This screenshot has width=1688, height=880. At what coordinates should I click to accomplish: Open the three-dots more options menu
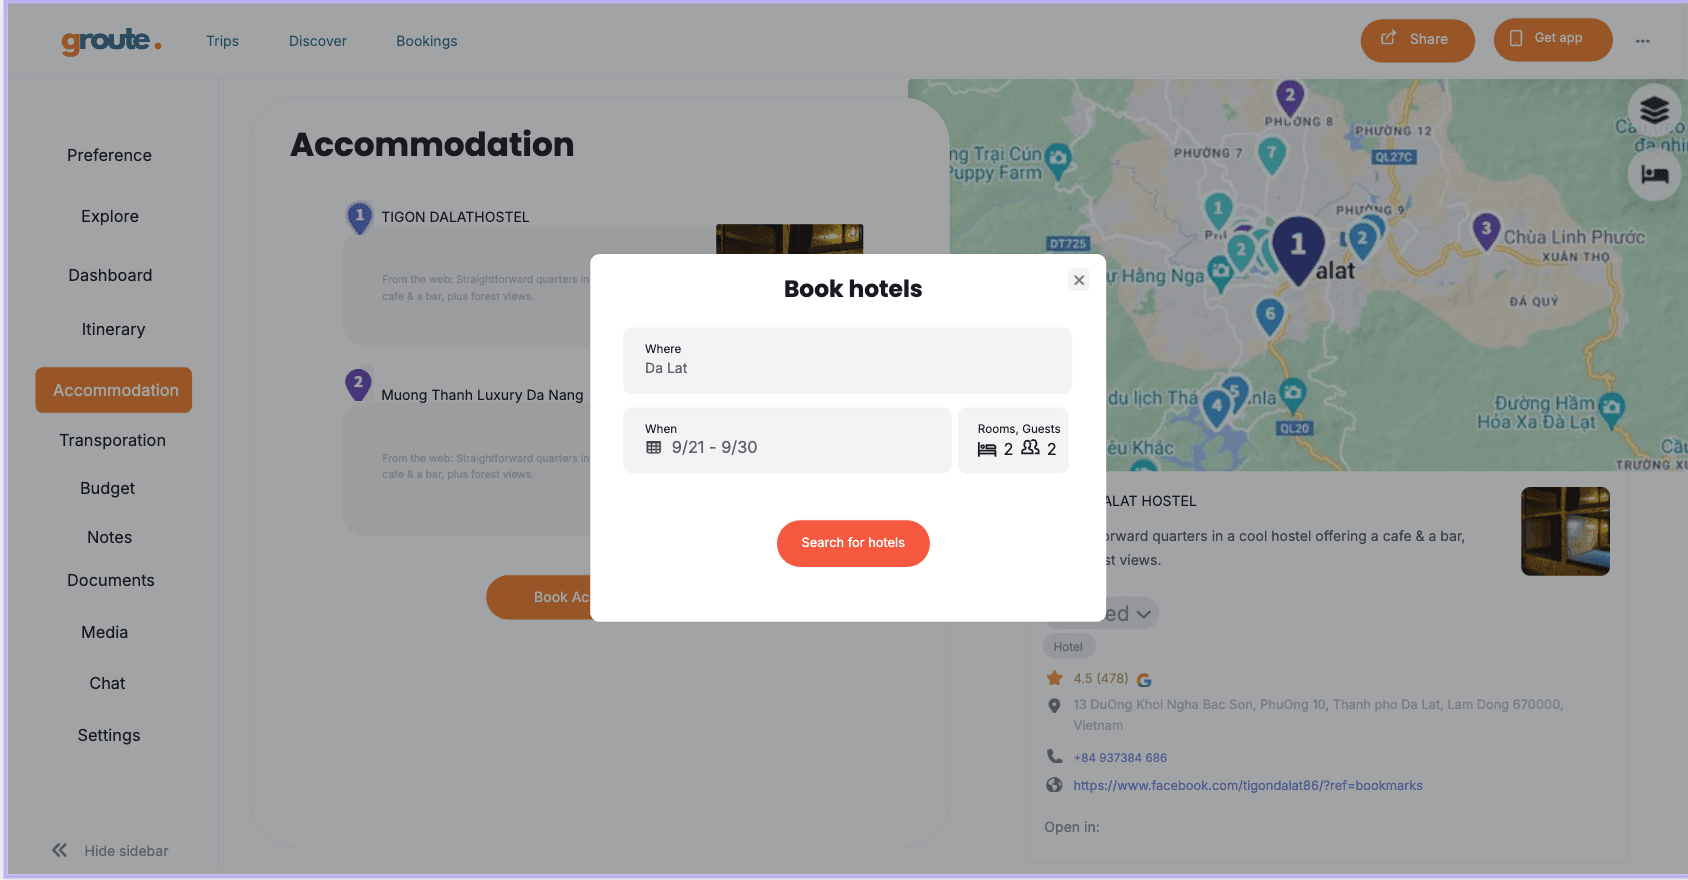click(1643, 41)
